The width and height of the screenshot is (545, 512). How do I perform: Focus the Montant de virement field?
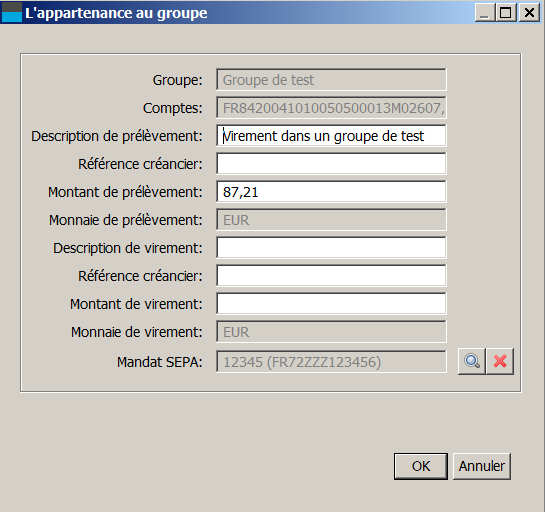point(331,303)
